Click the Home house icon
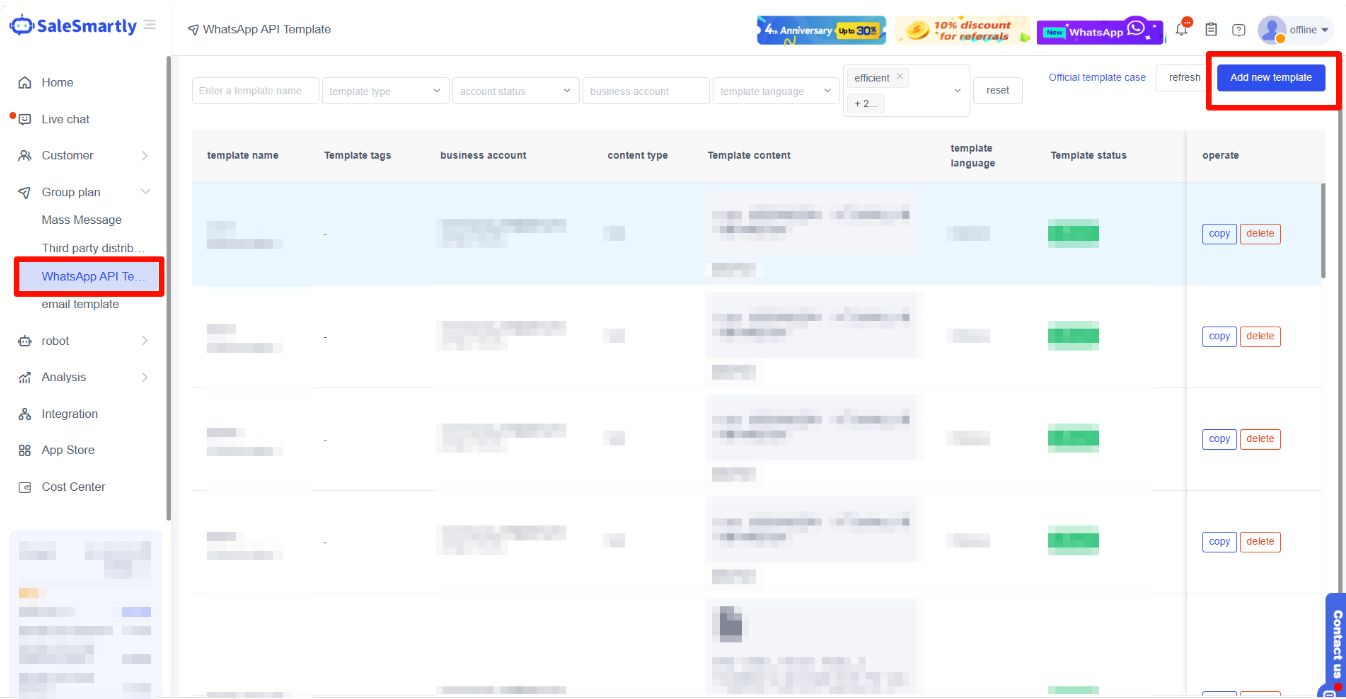The height and width of the screenshot is (699, 1346). (25, 83)
